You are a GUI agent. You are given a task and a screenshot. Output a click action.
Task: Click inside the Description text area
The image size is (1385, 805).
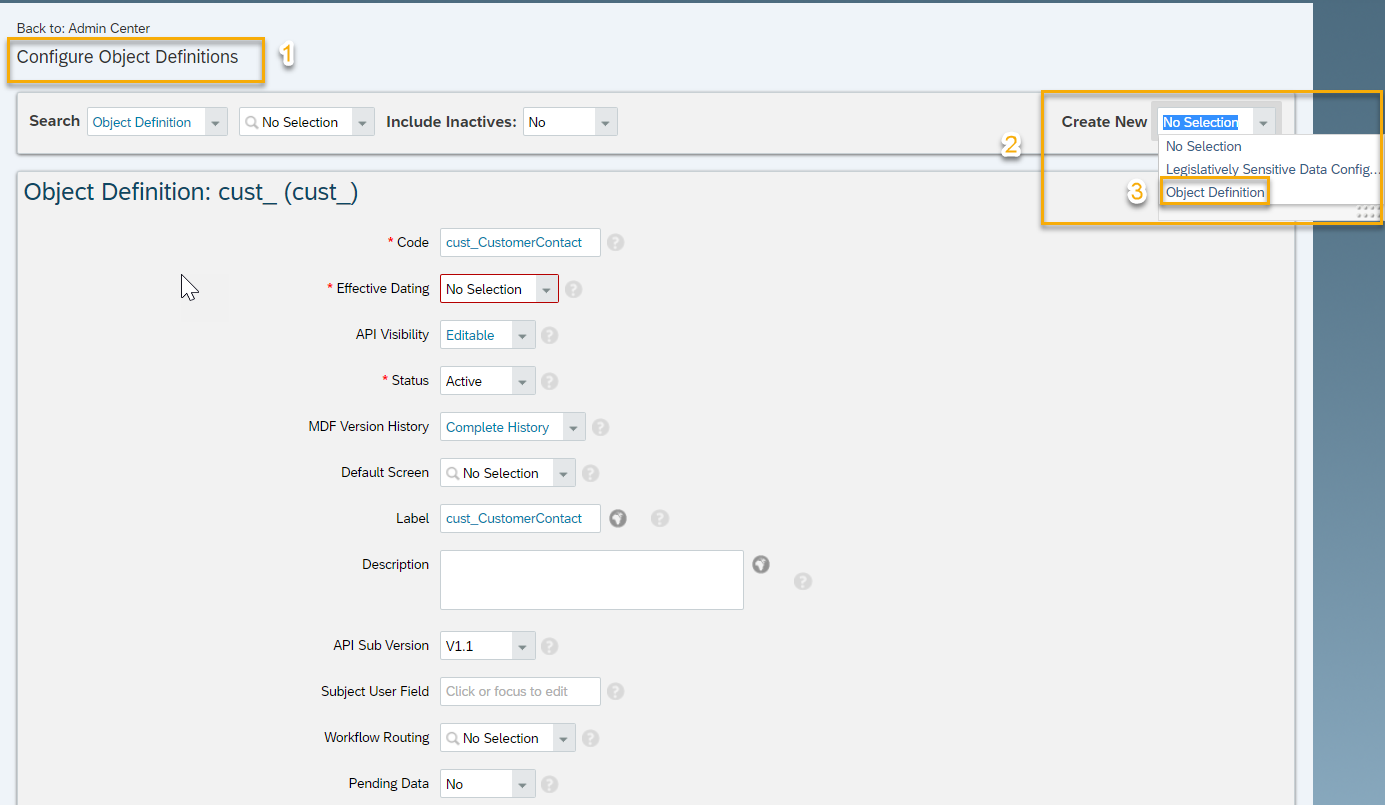point(592,580)
